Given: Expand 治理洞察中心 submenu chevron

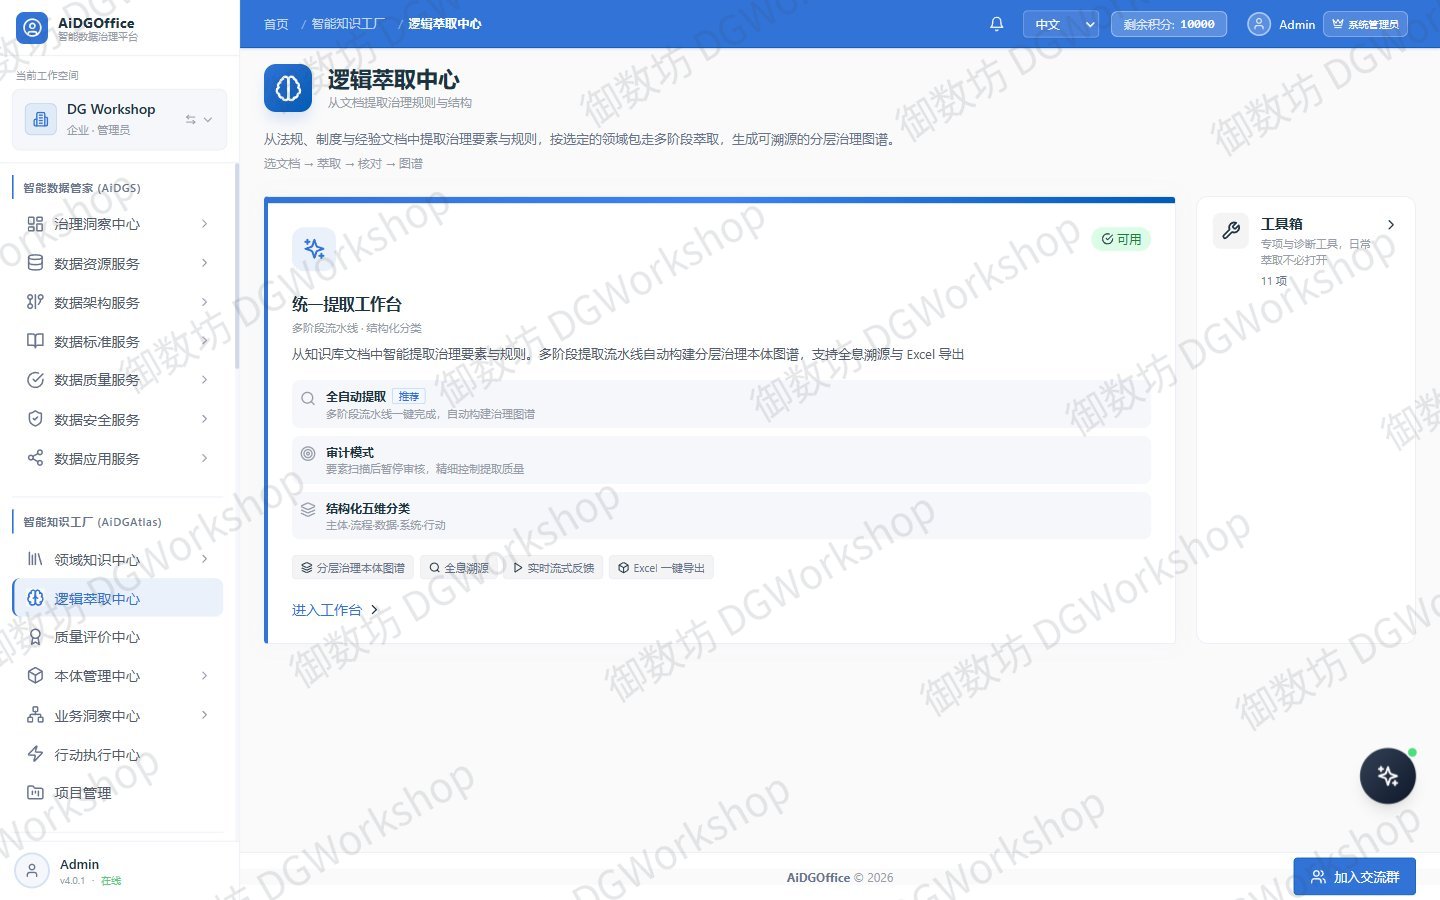Looking at the screenshot, I should click(204, 224).
